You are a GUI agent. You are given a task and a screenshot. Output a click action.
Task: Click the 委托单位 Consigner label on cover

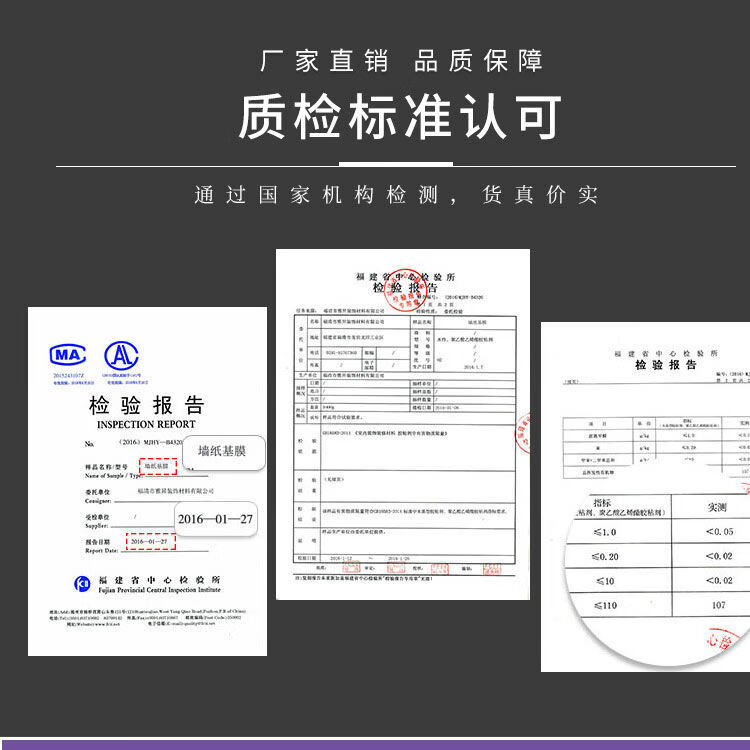point(98,496)
